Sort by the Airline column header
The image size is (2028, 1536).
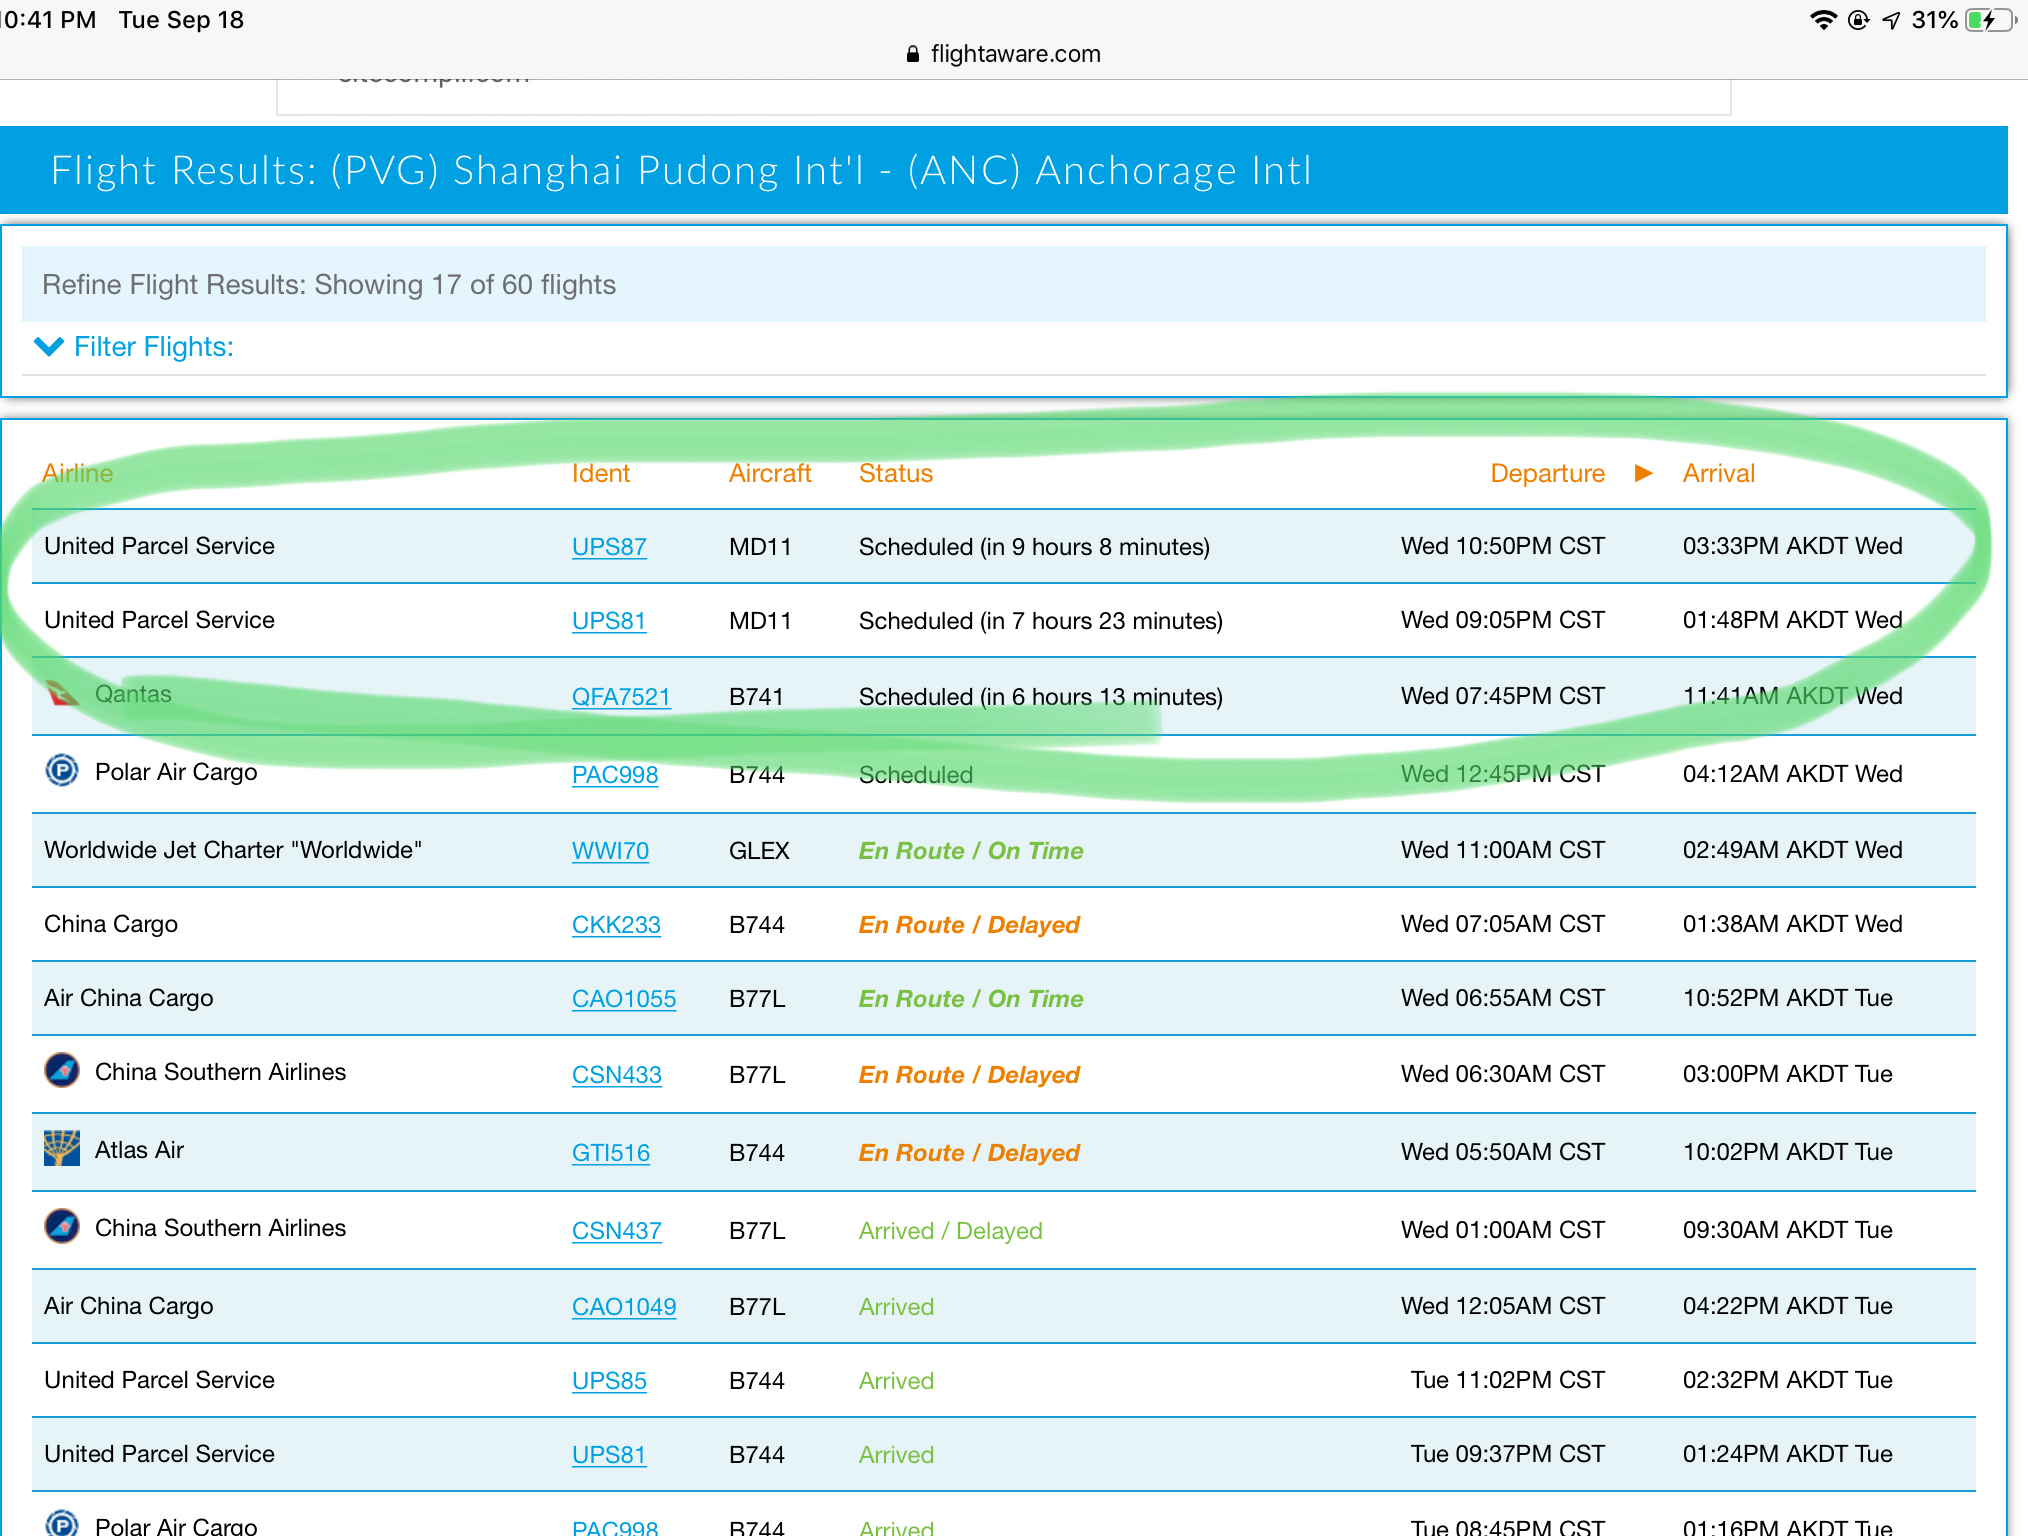[78, 473]
